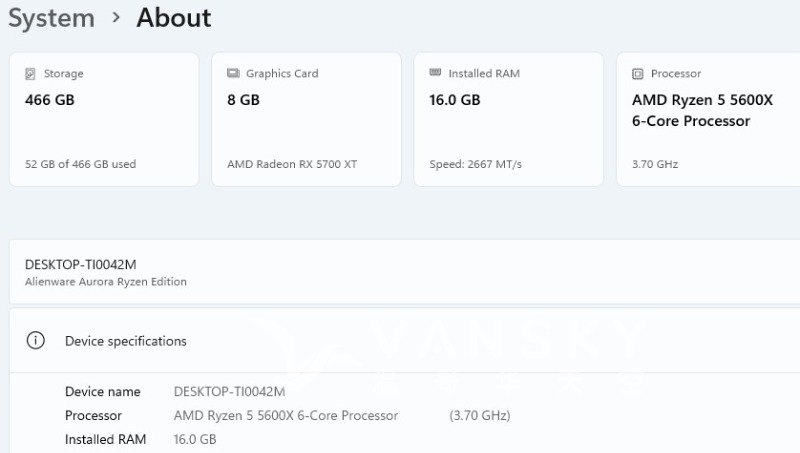Go back to System via breadcrumb
Screen dimensions: 800x453
point(51,18)
